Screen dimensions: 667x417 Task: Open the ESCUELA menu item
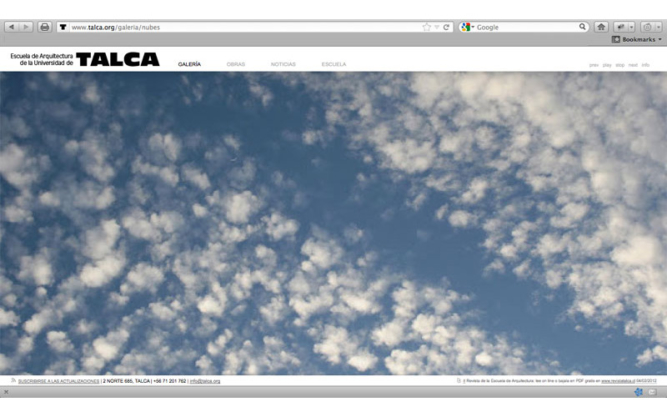pos(334,64)
